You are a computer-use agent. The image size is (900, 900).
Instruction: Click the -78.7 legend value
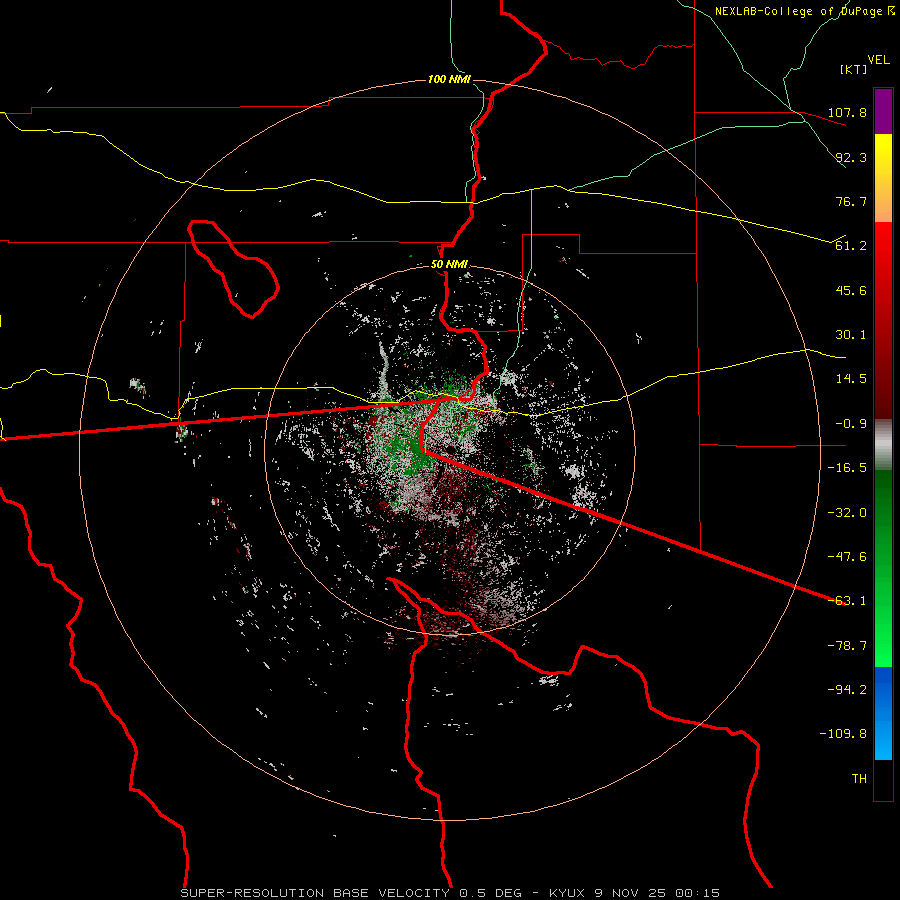point(847,646)
